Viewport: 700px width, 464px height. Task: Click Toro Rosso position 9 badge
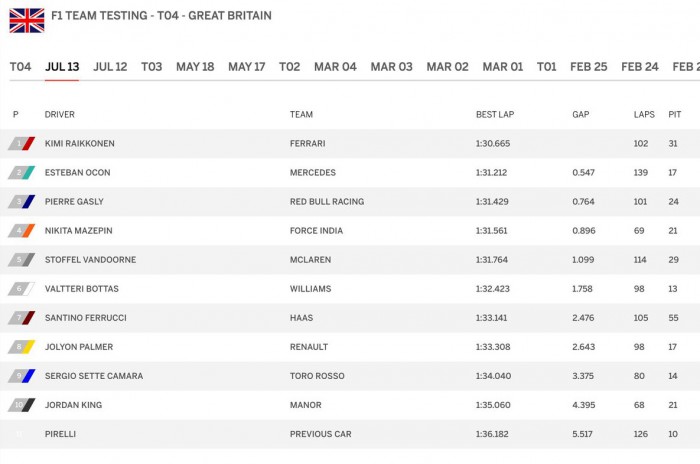[x=22, y=376]
